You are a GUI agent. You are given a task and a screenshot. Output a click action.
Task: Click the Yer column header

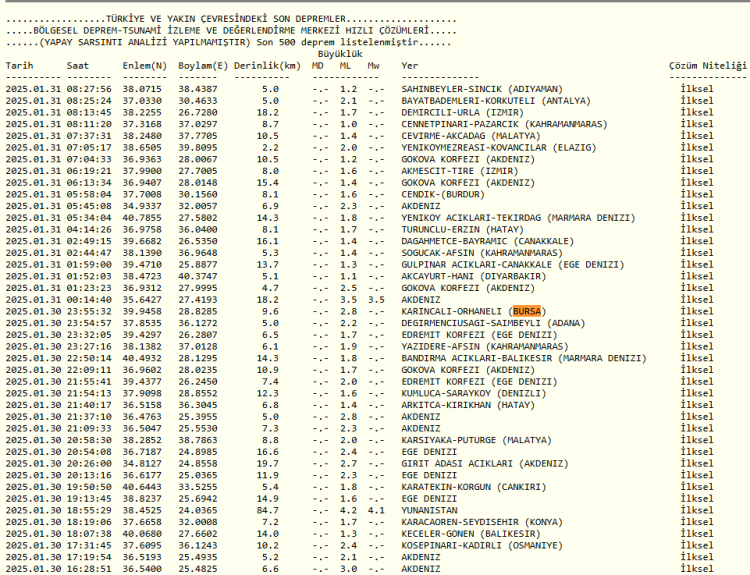(x=410, y=65)
